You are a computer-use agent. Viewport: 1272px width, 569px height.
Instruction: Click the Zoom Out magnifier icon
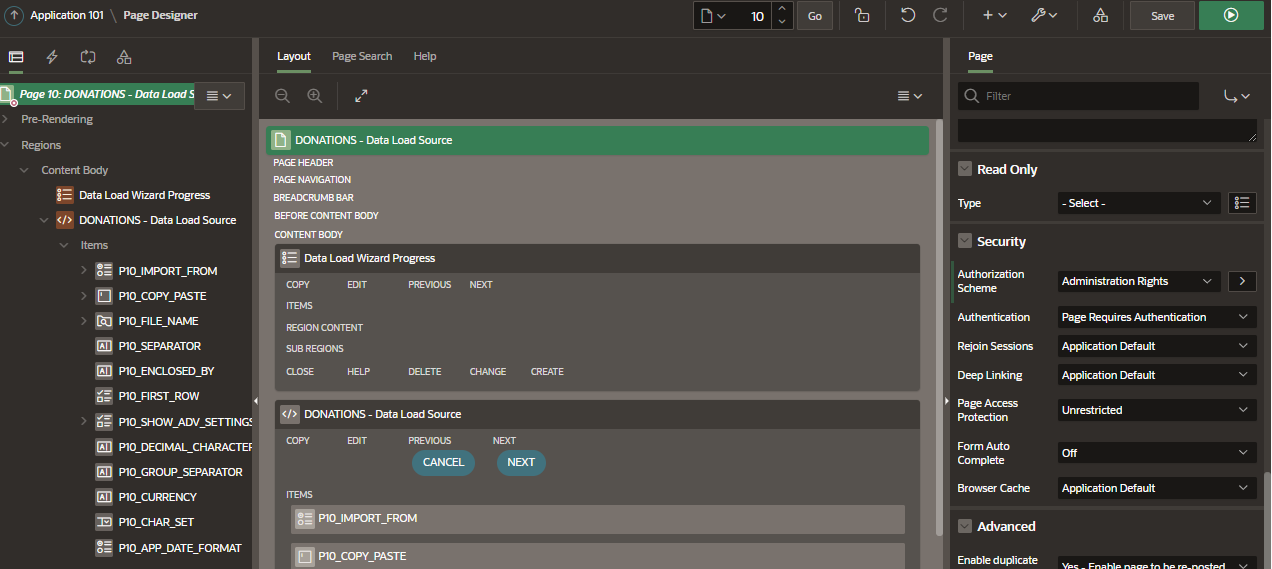click(283, 96)
